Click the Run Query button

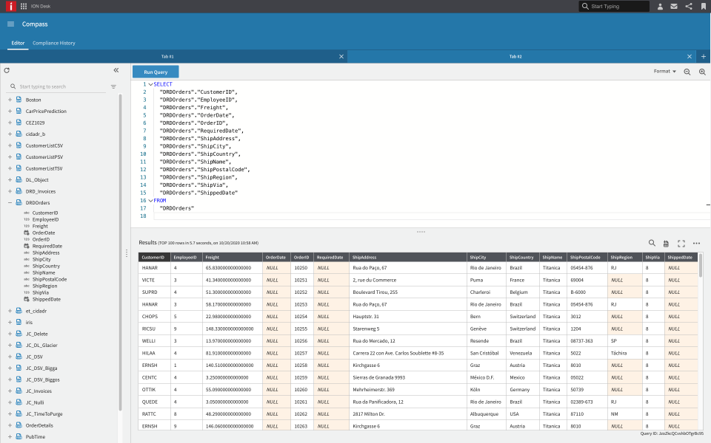coord(155,72)
